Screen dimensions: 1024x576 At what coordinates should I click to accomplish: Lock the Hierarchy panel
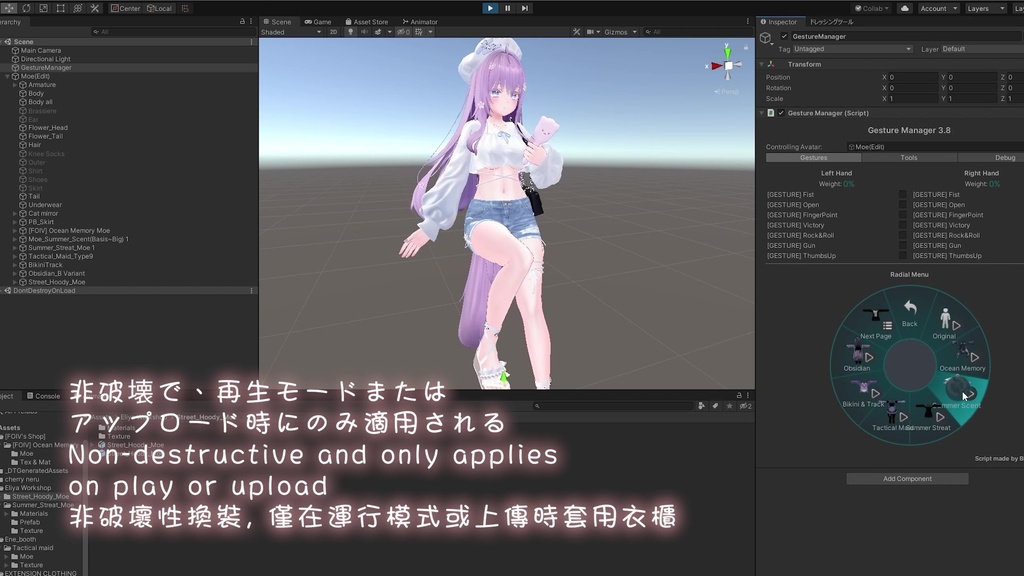coord(242,21)
